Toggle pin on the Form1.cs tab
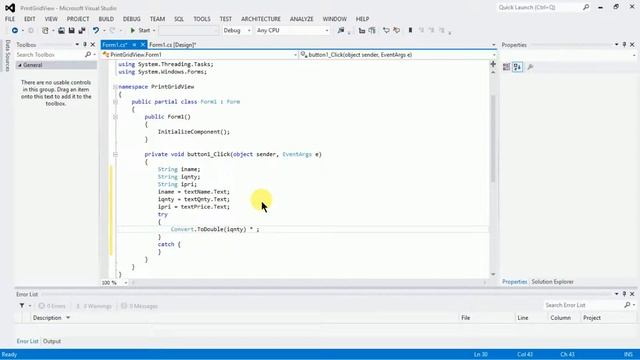This screenshot has height=360, width=640. (x=134, y=44)
